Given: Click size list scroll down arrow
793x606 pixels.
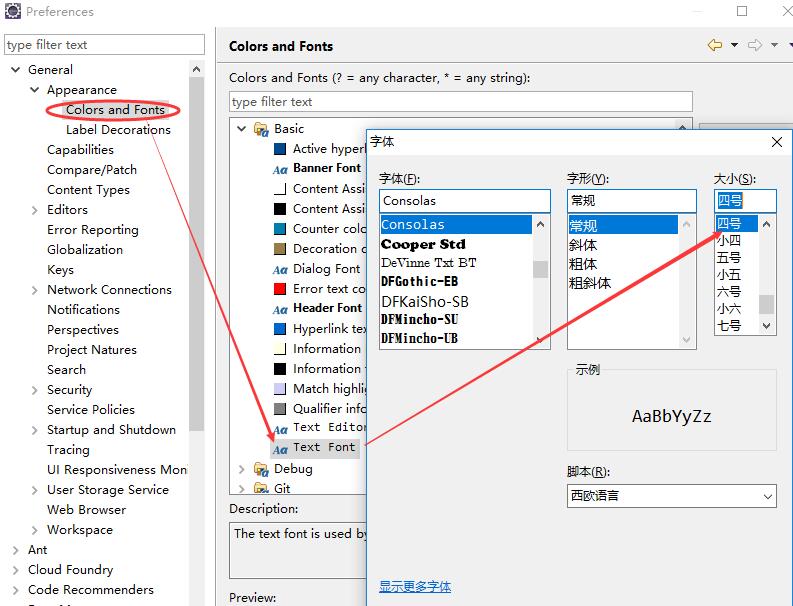Looking at the screenshot, I should coord(767,326).
